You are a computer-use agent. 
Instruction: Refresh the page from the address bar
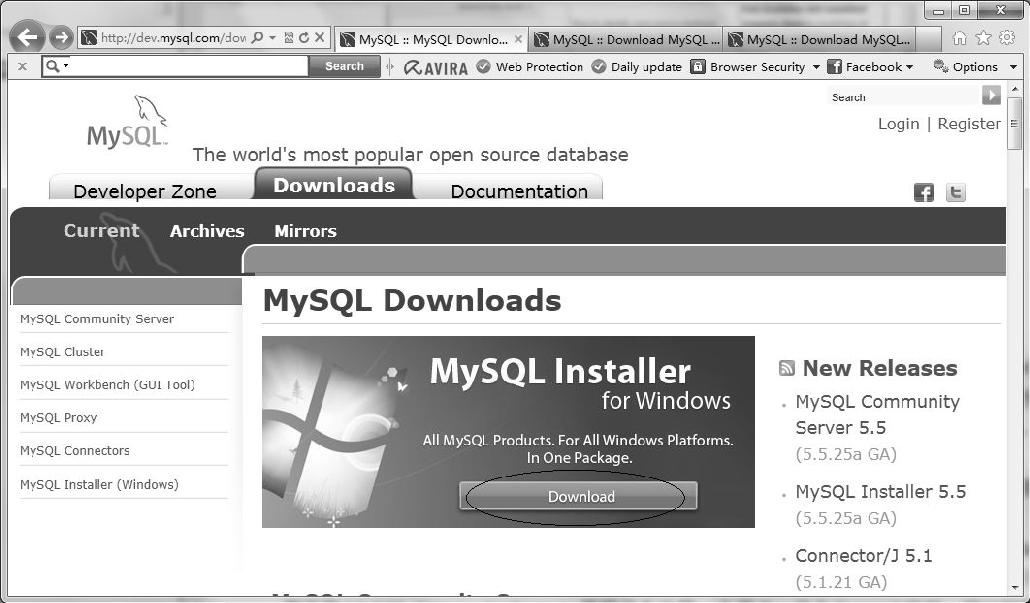pyautogui.click(x=303, y=37)
